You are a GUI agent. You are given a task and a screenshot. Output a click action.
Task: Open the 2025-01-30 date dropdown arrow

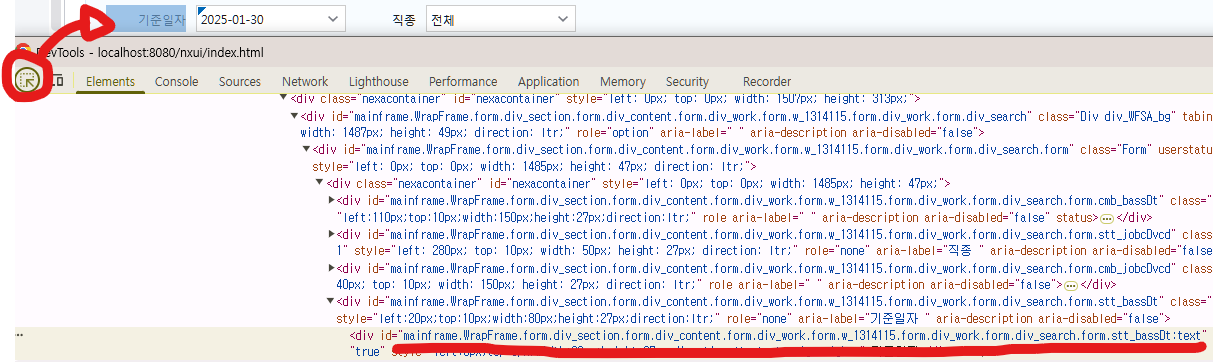pos(333,19)
